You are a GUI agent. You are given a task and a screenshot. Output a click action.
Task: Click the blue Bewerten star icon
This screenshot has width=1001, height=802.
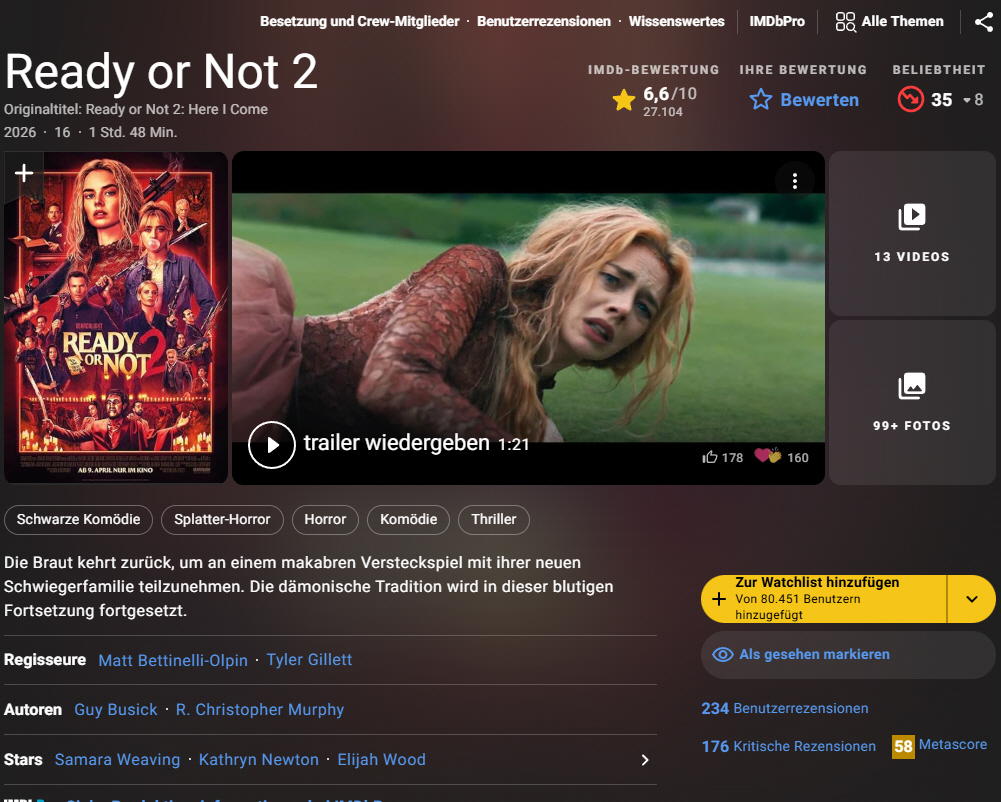pyautogui.click(x=760, y=100)
